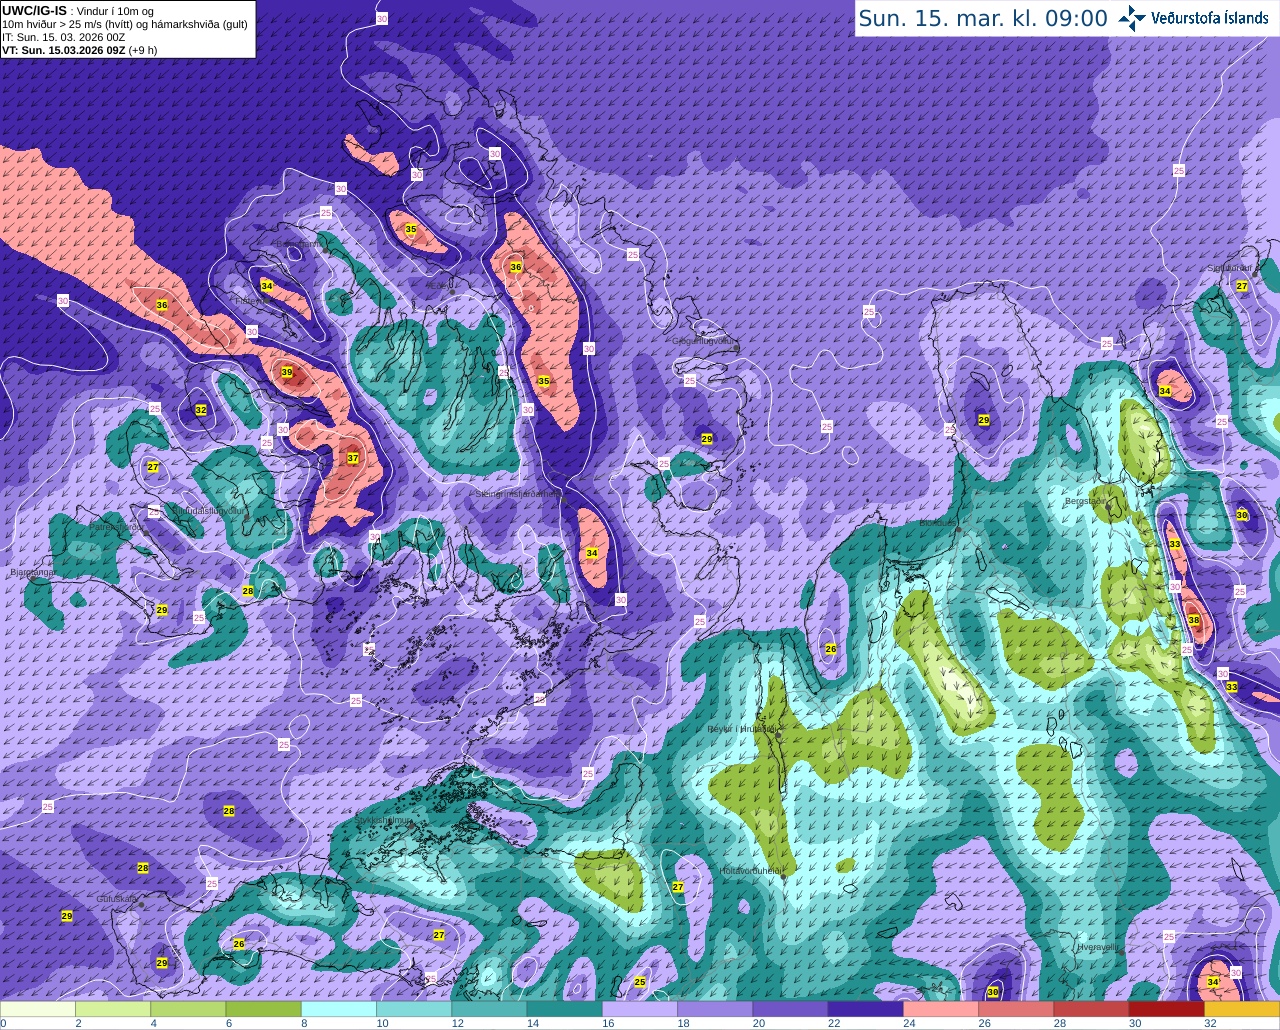Click the Patreksfjörður station label
The image size is (1280, 1030).
(118, 526)
